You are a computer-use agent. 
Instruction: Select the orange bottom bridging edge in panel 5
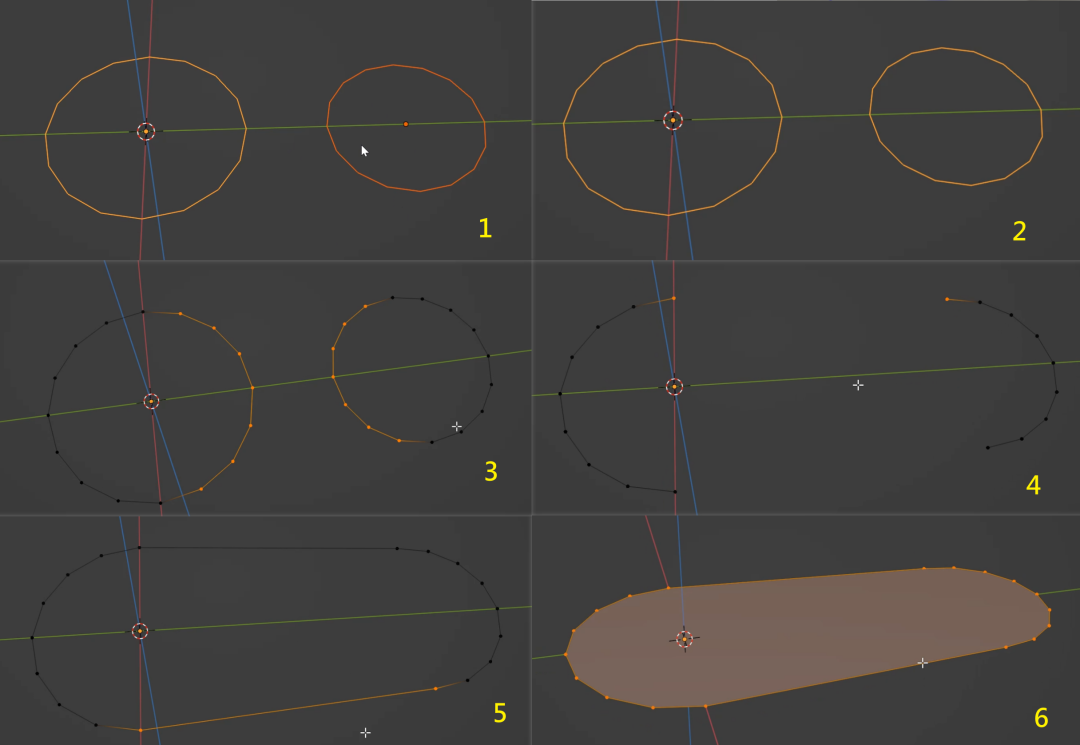[x=288, y=709]
